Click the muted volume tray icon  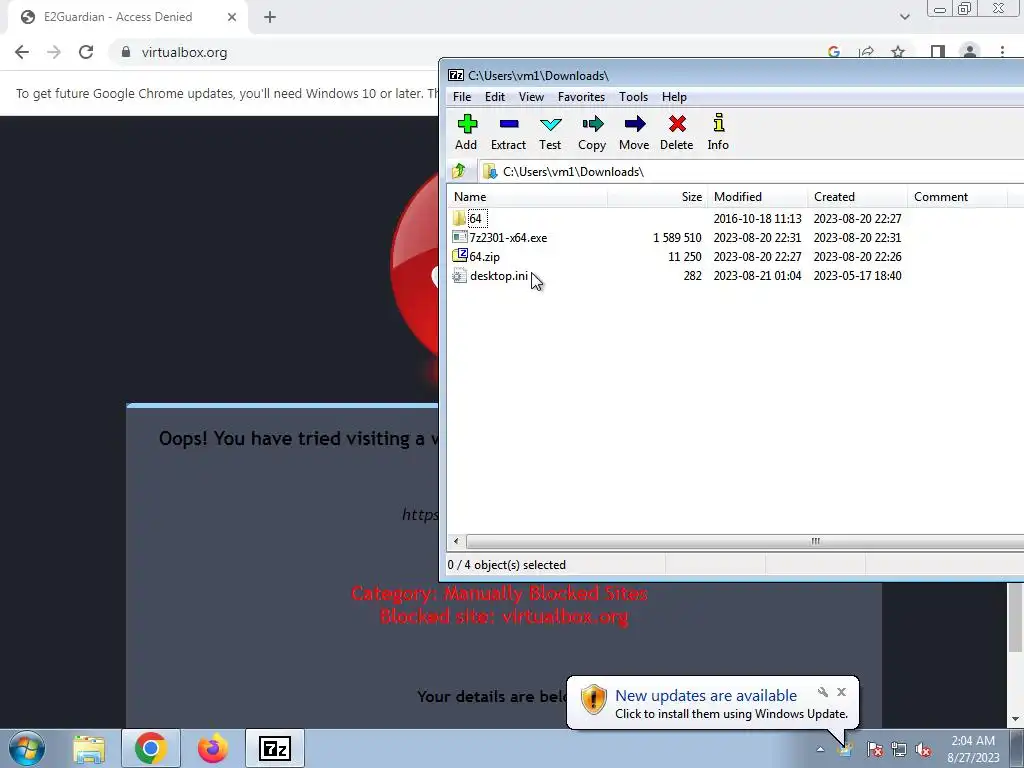tap(923, 749)
